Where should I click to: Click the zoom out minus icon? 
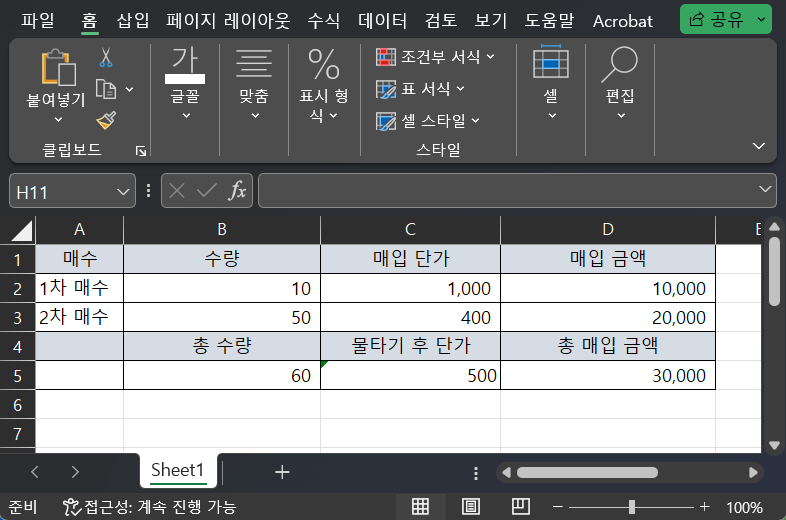click(x=557, y=507)
